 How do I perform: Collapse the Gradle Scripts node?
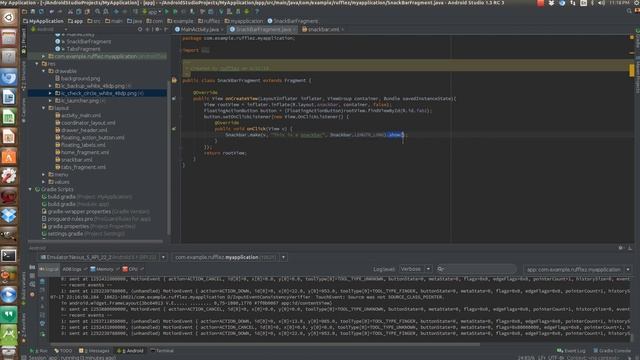(31, 189)
